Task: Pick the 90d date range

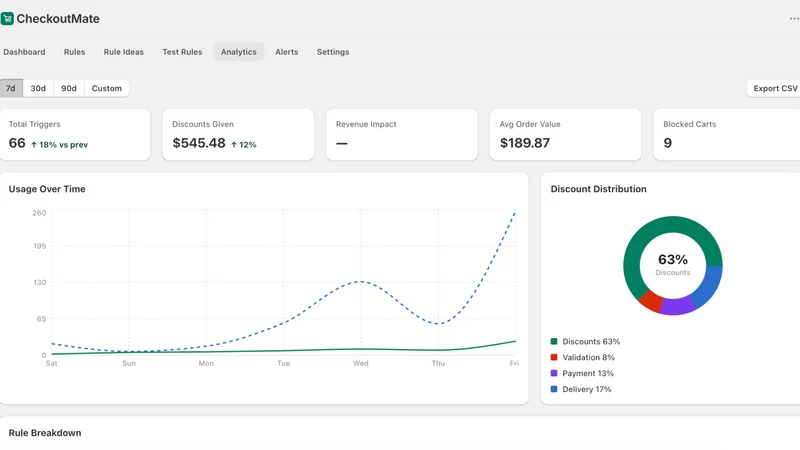Action: pyautogui.click(x=69, y=88)
